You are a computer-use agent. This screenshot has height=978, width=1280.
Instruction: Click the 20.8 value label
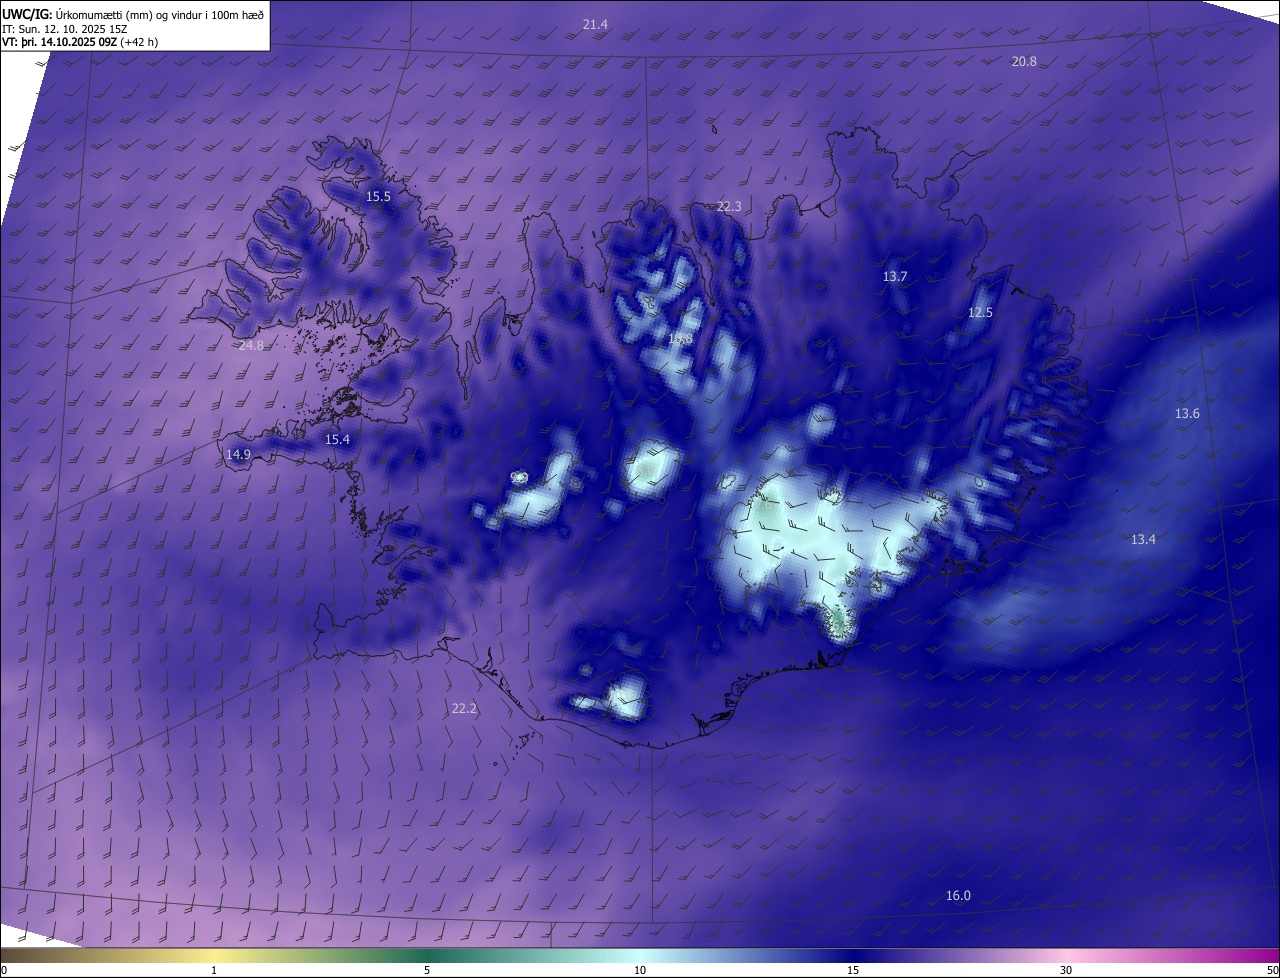(1024, 62)
